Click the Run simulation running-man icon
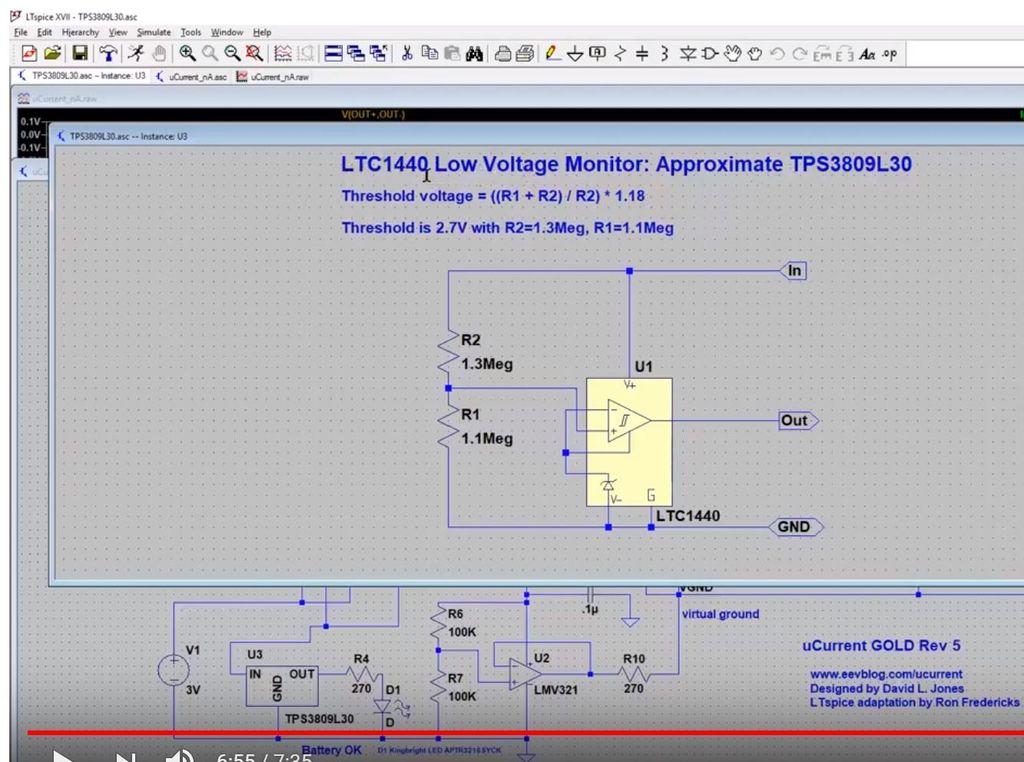Image resolution: width=1024 pixels, height=762 pixels. 136,54
